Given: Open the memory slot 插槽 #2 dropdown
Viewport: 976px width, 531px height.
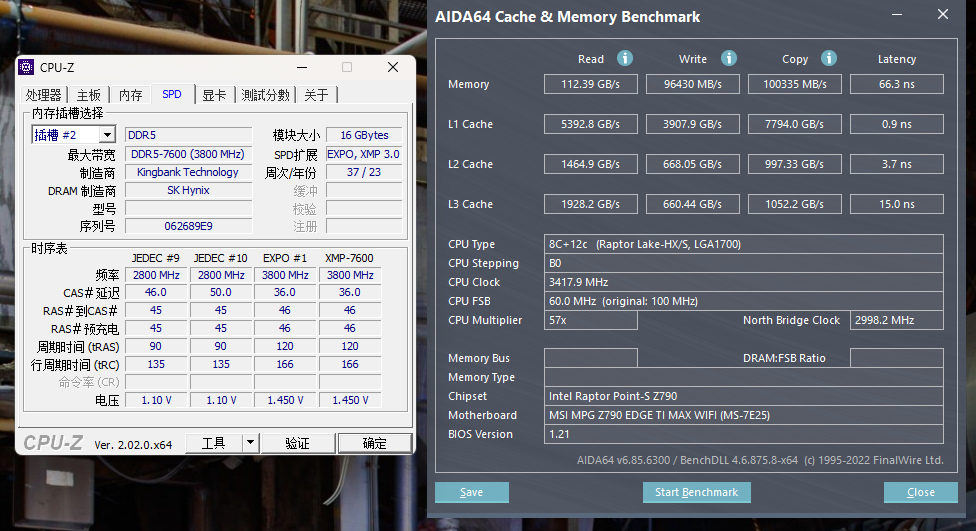Looking at the screenshot, I should [x=107, y=134].
